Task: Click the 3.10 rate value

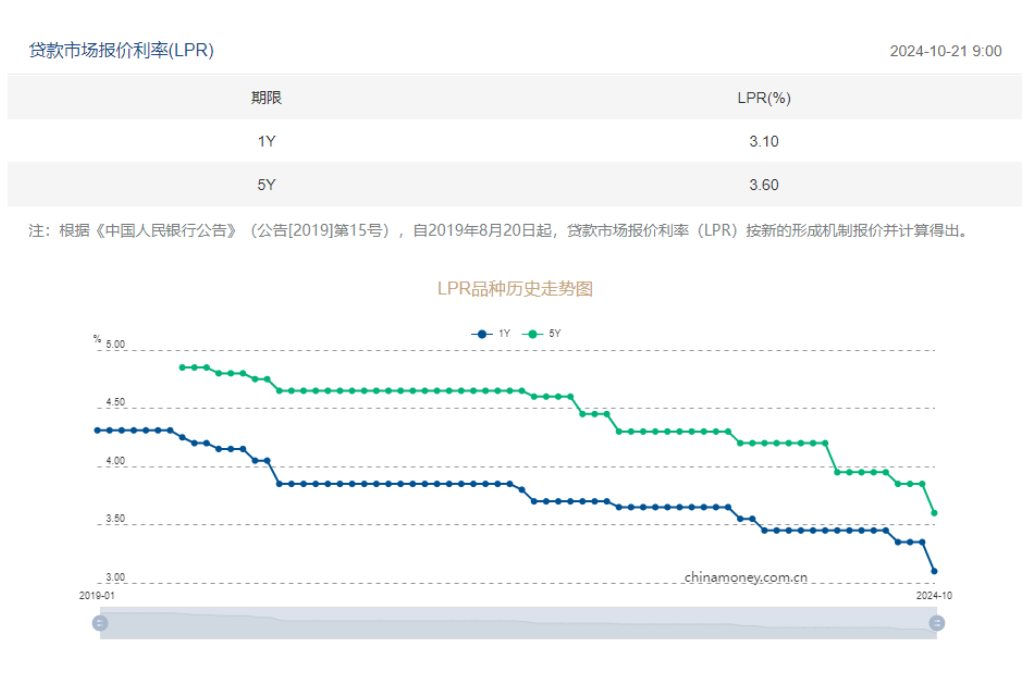Action: 764,141
